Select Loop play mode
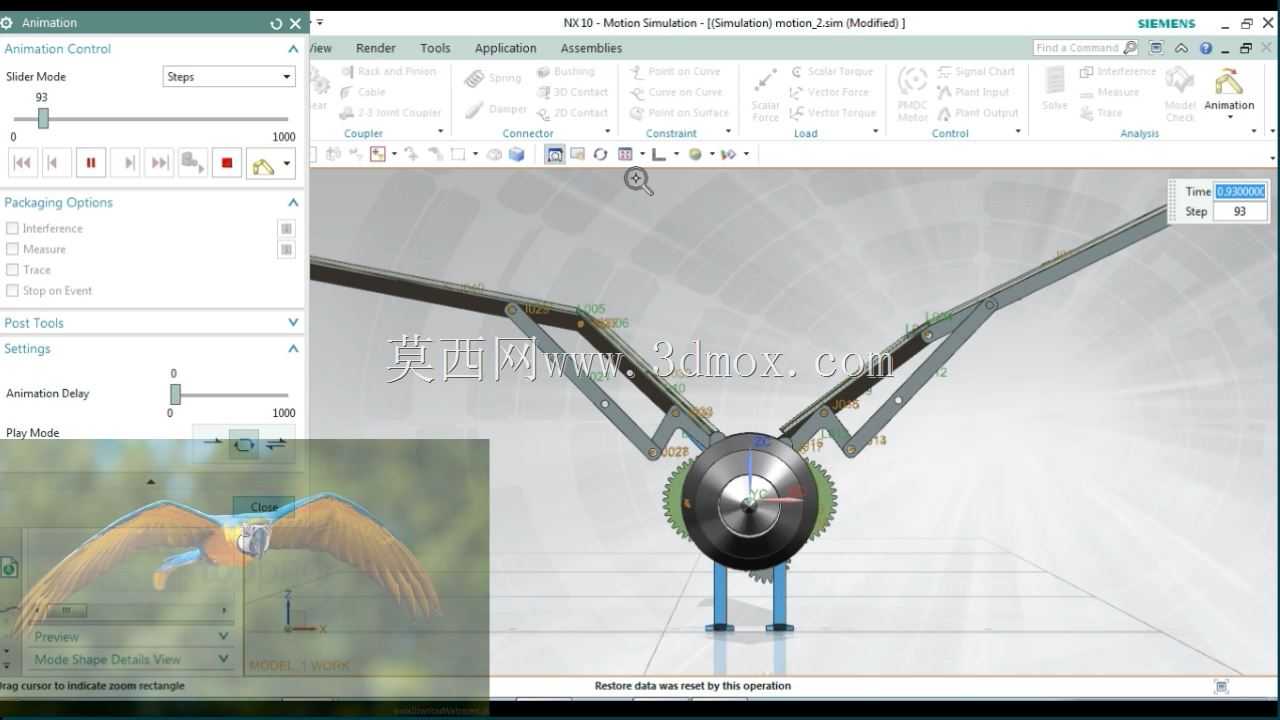 coord(244,443)
